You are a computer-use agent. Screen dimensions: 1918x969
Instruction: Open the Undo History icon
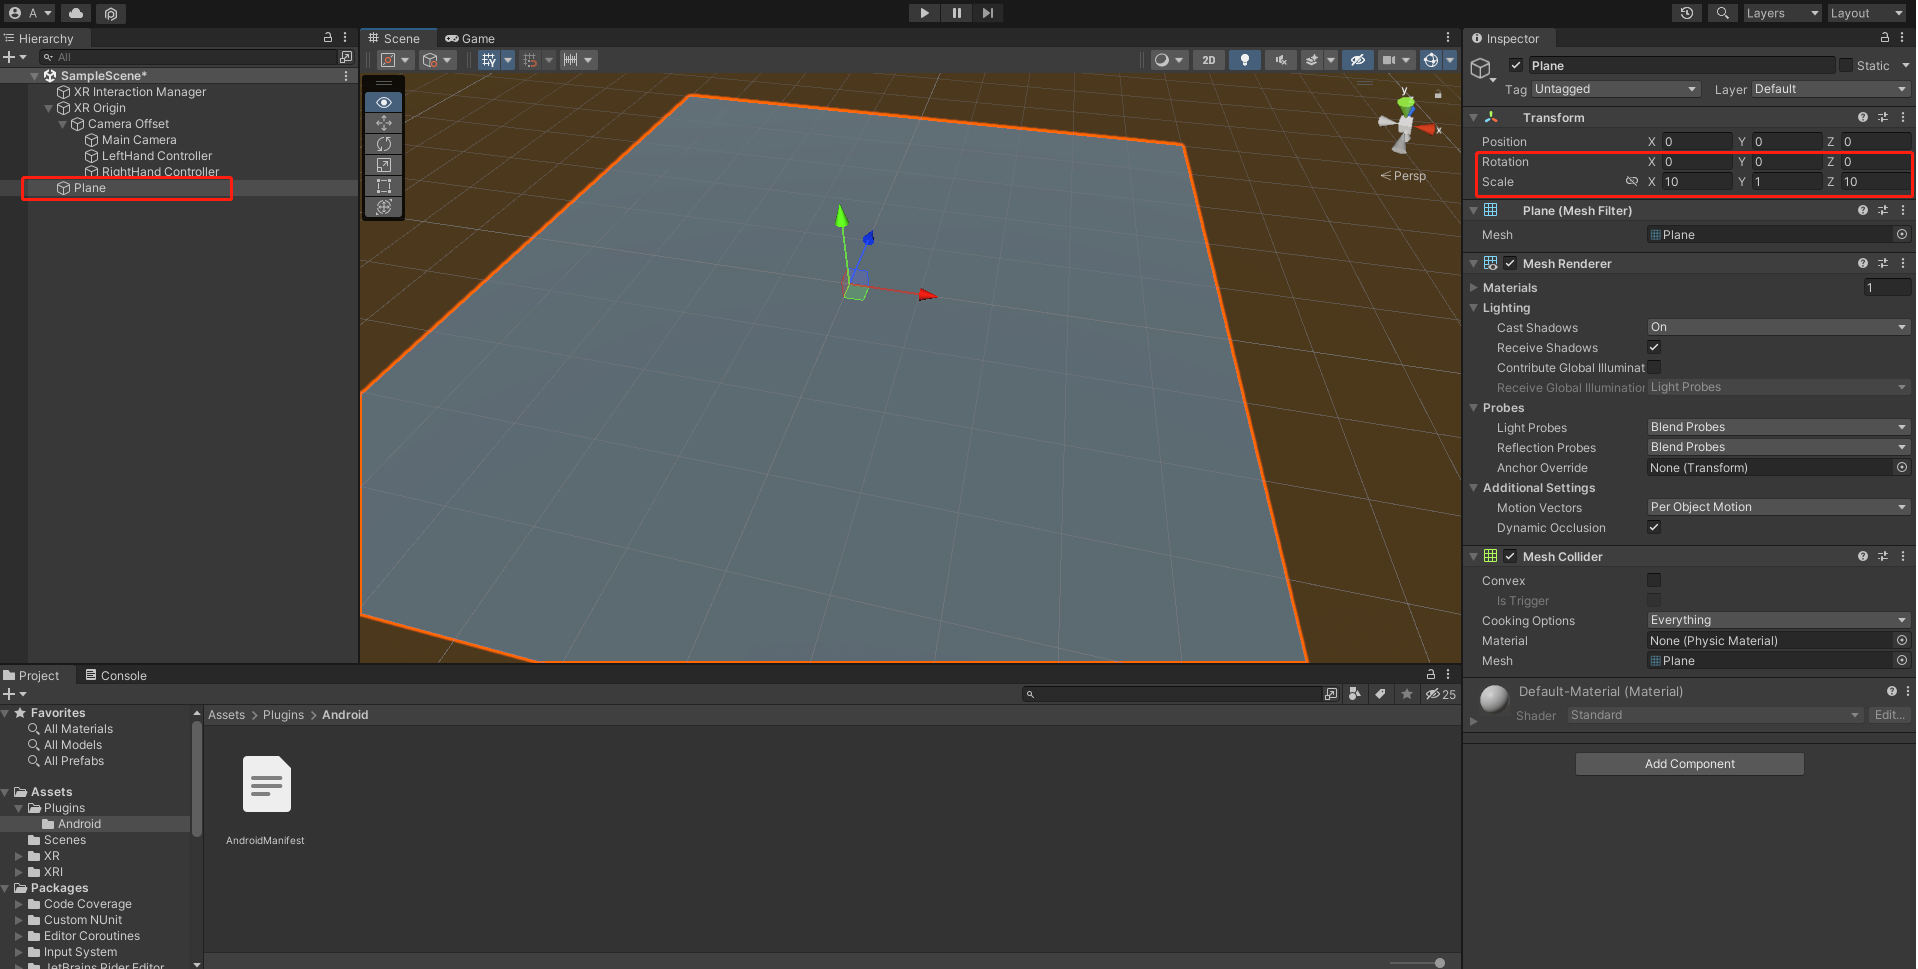1687,13
